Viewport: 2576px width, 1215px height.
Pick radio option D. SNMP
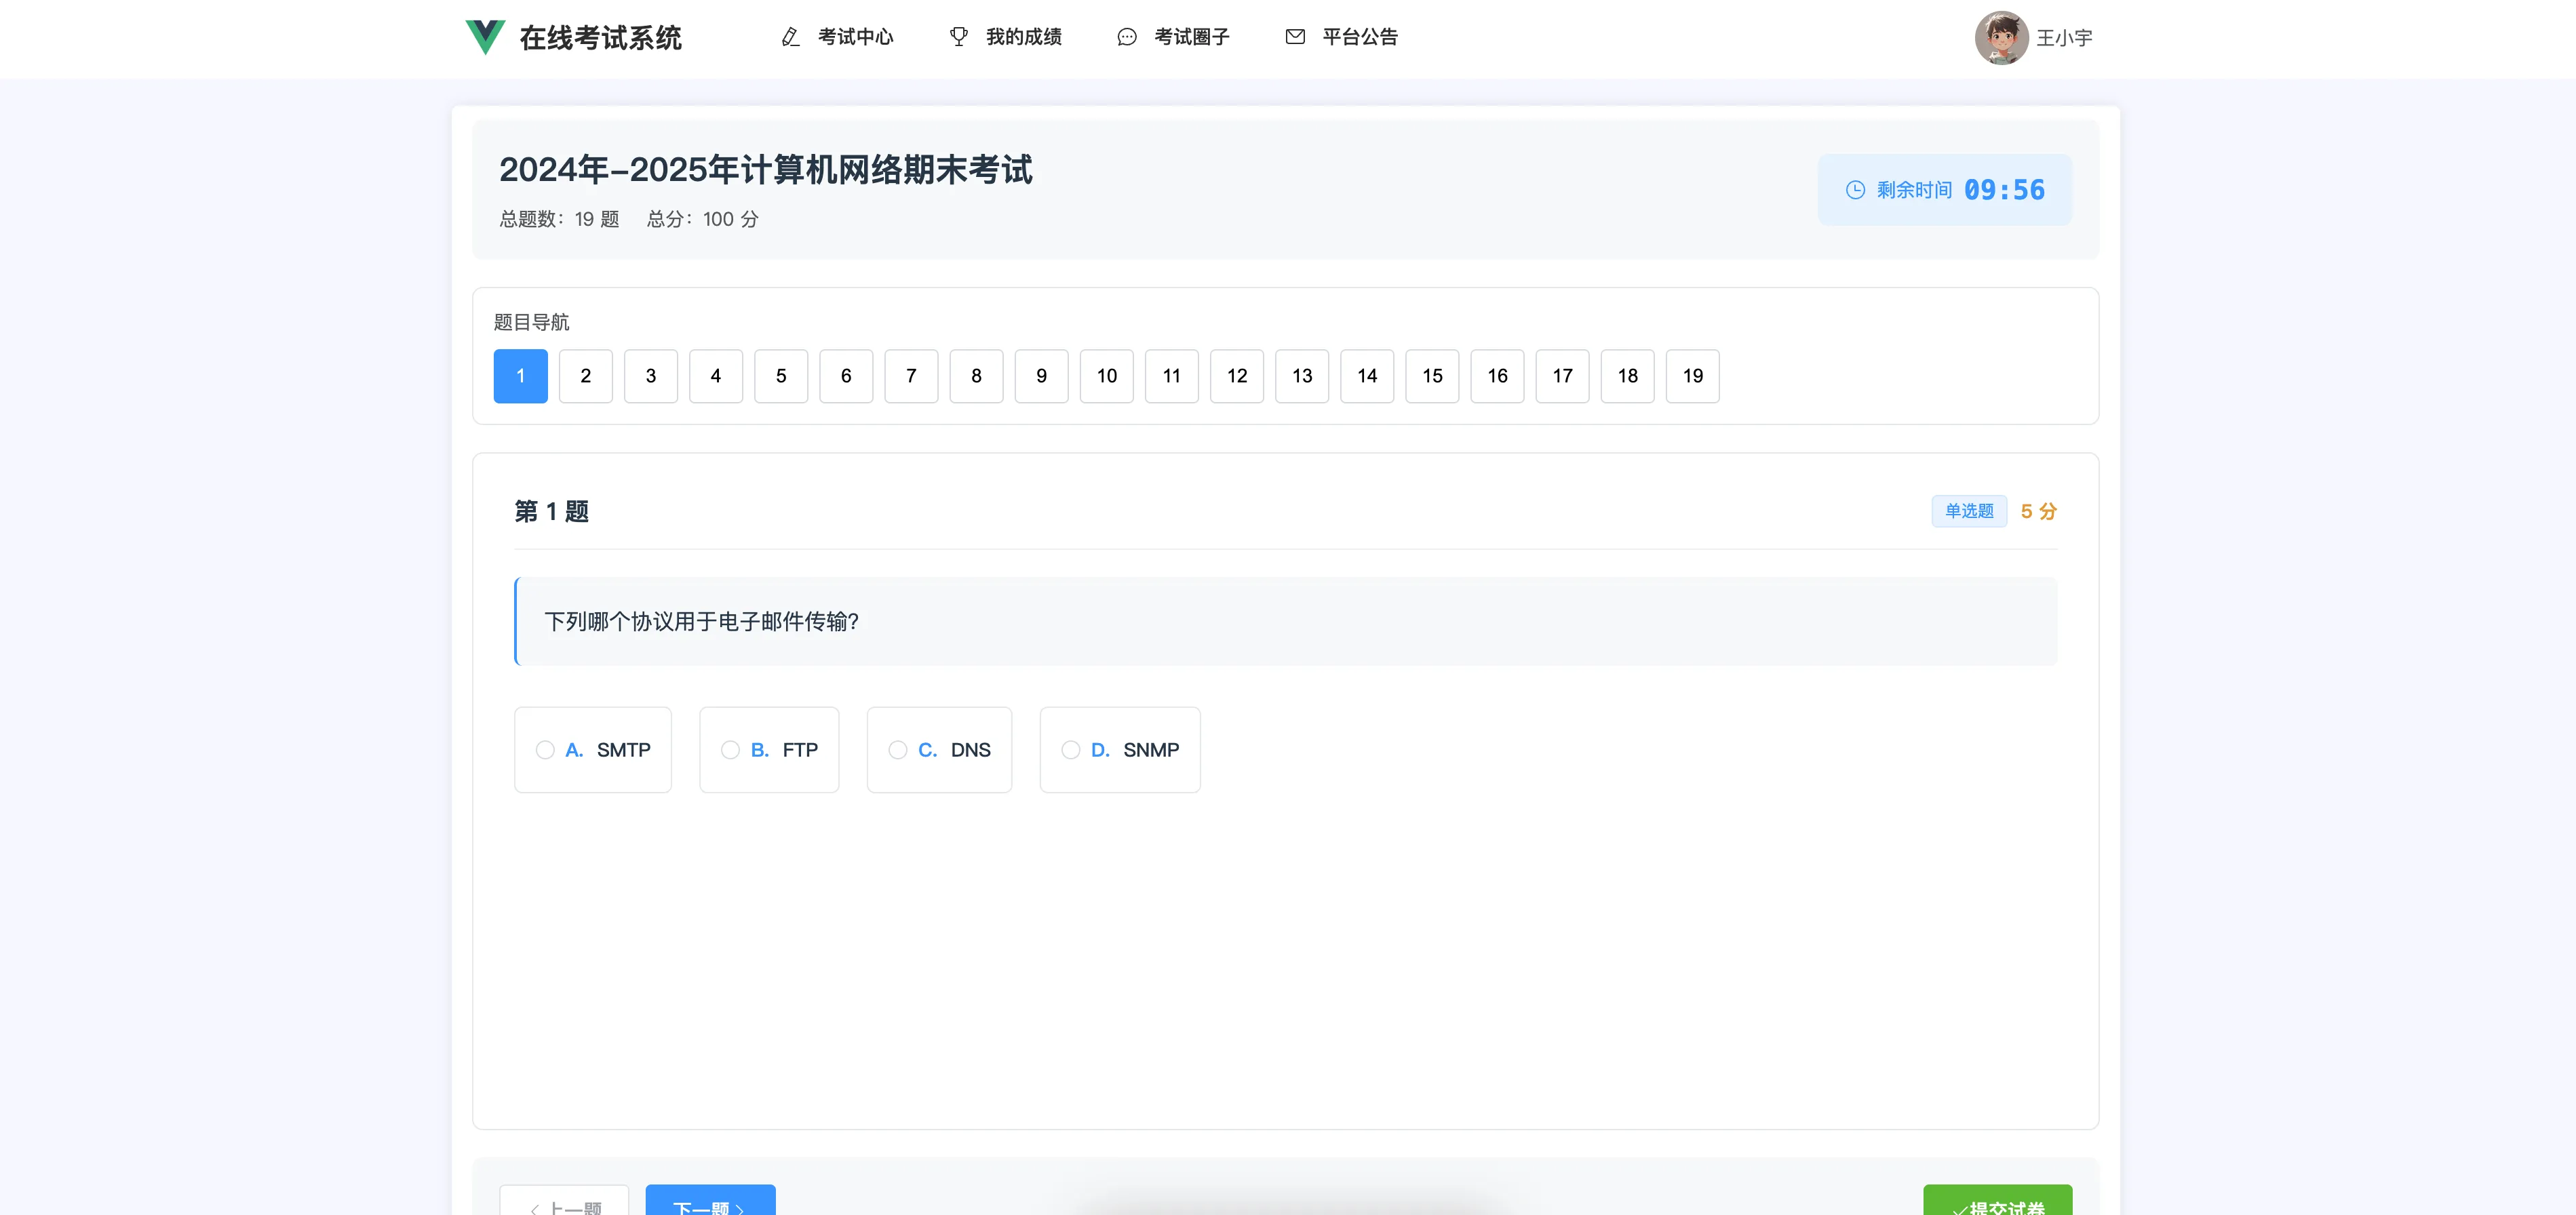1071,750
